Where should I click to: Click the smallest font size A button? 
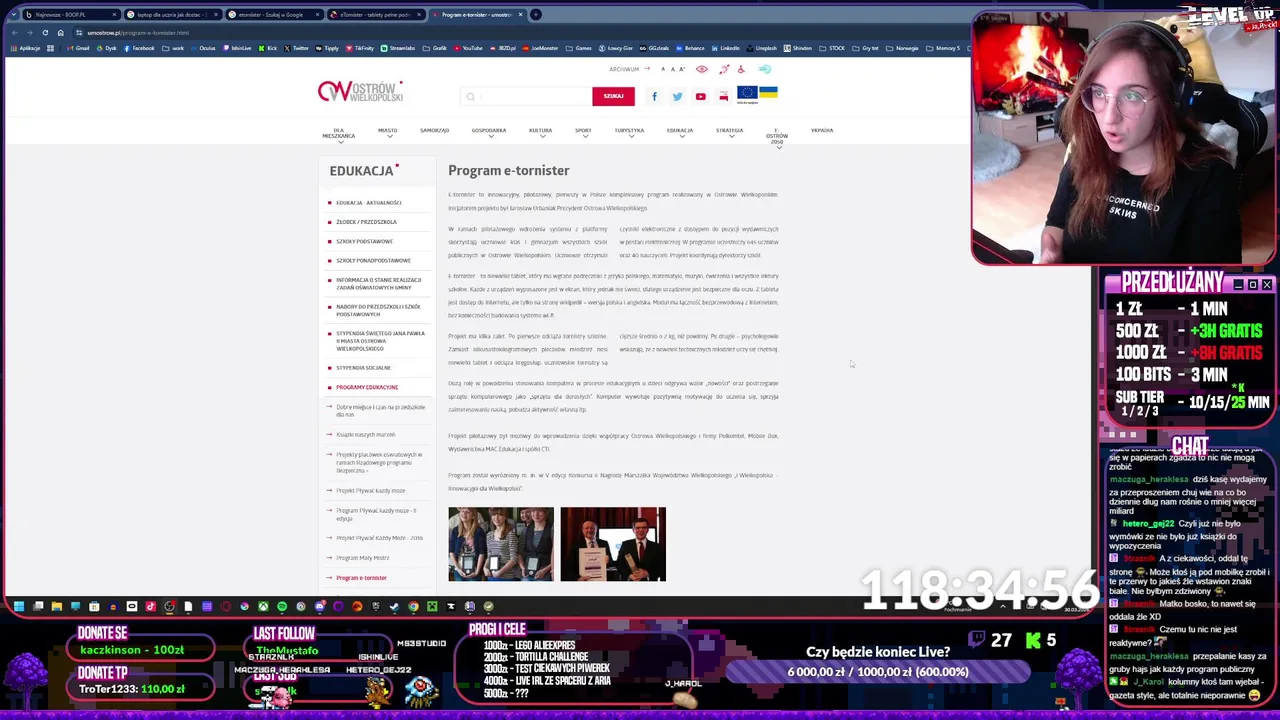coord(662,70)
